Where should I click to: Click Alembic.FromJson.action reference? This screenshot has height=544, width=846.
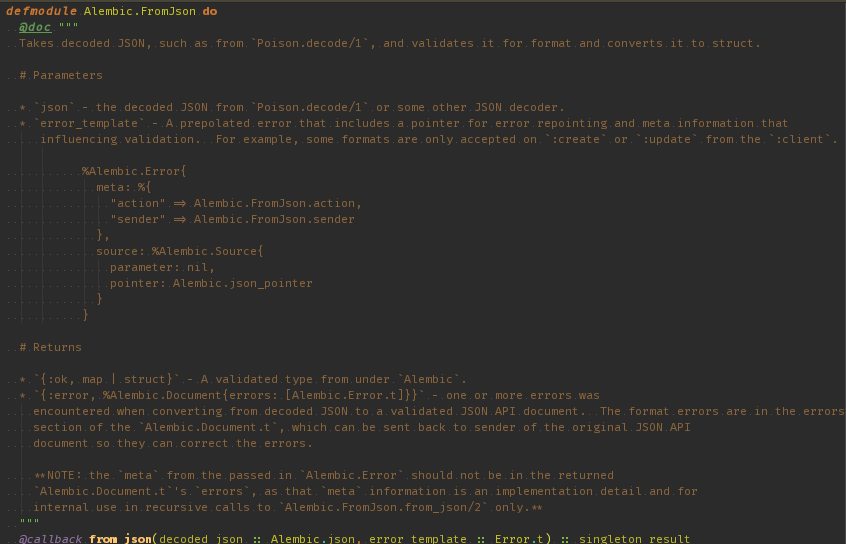274,203
